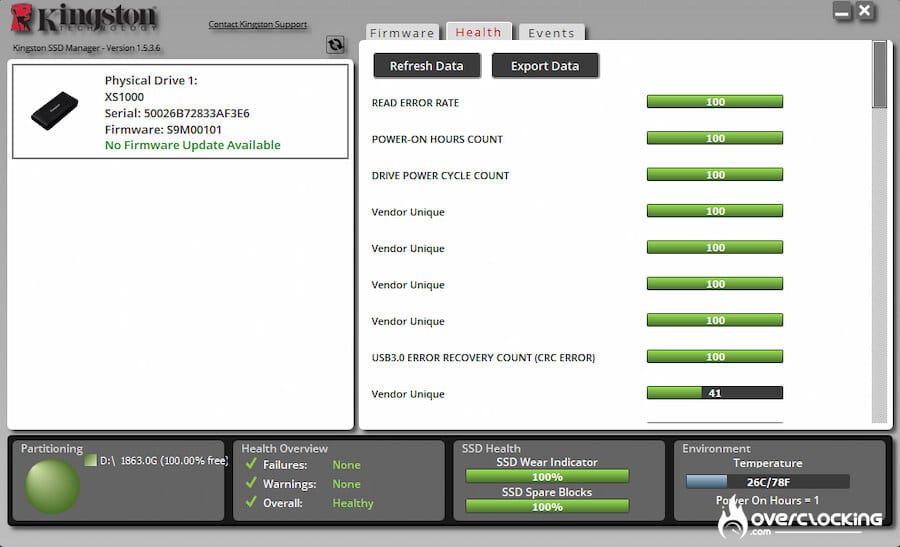Screen dimensions: 900x547
Task: Click the Failures None status value
Action: click(x=347, y=465)
